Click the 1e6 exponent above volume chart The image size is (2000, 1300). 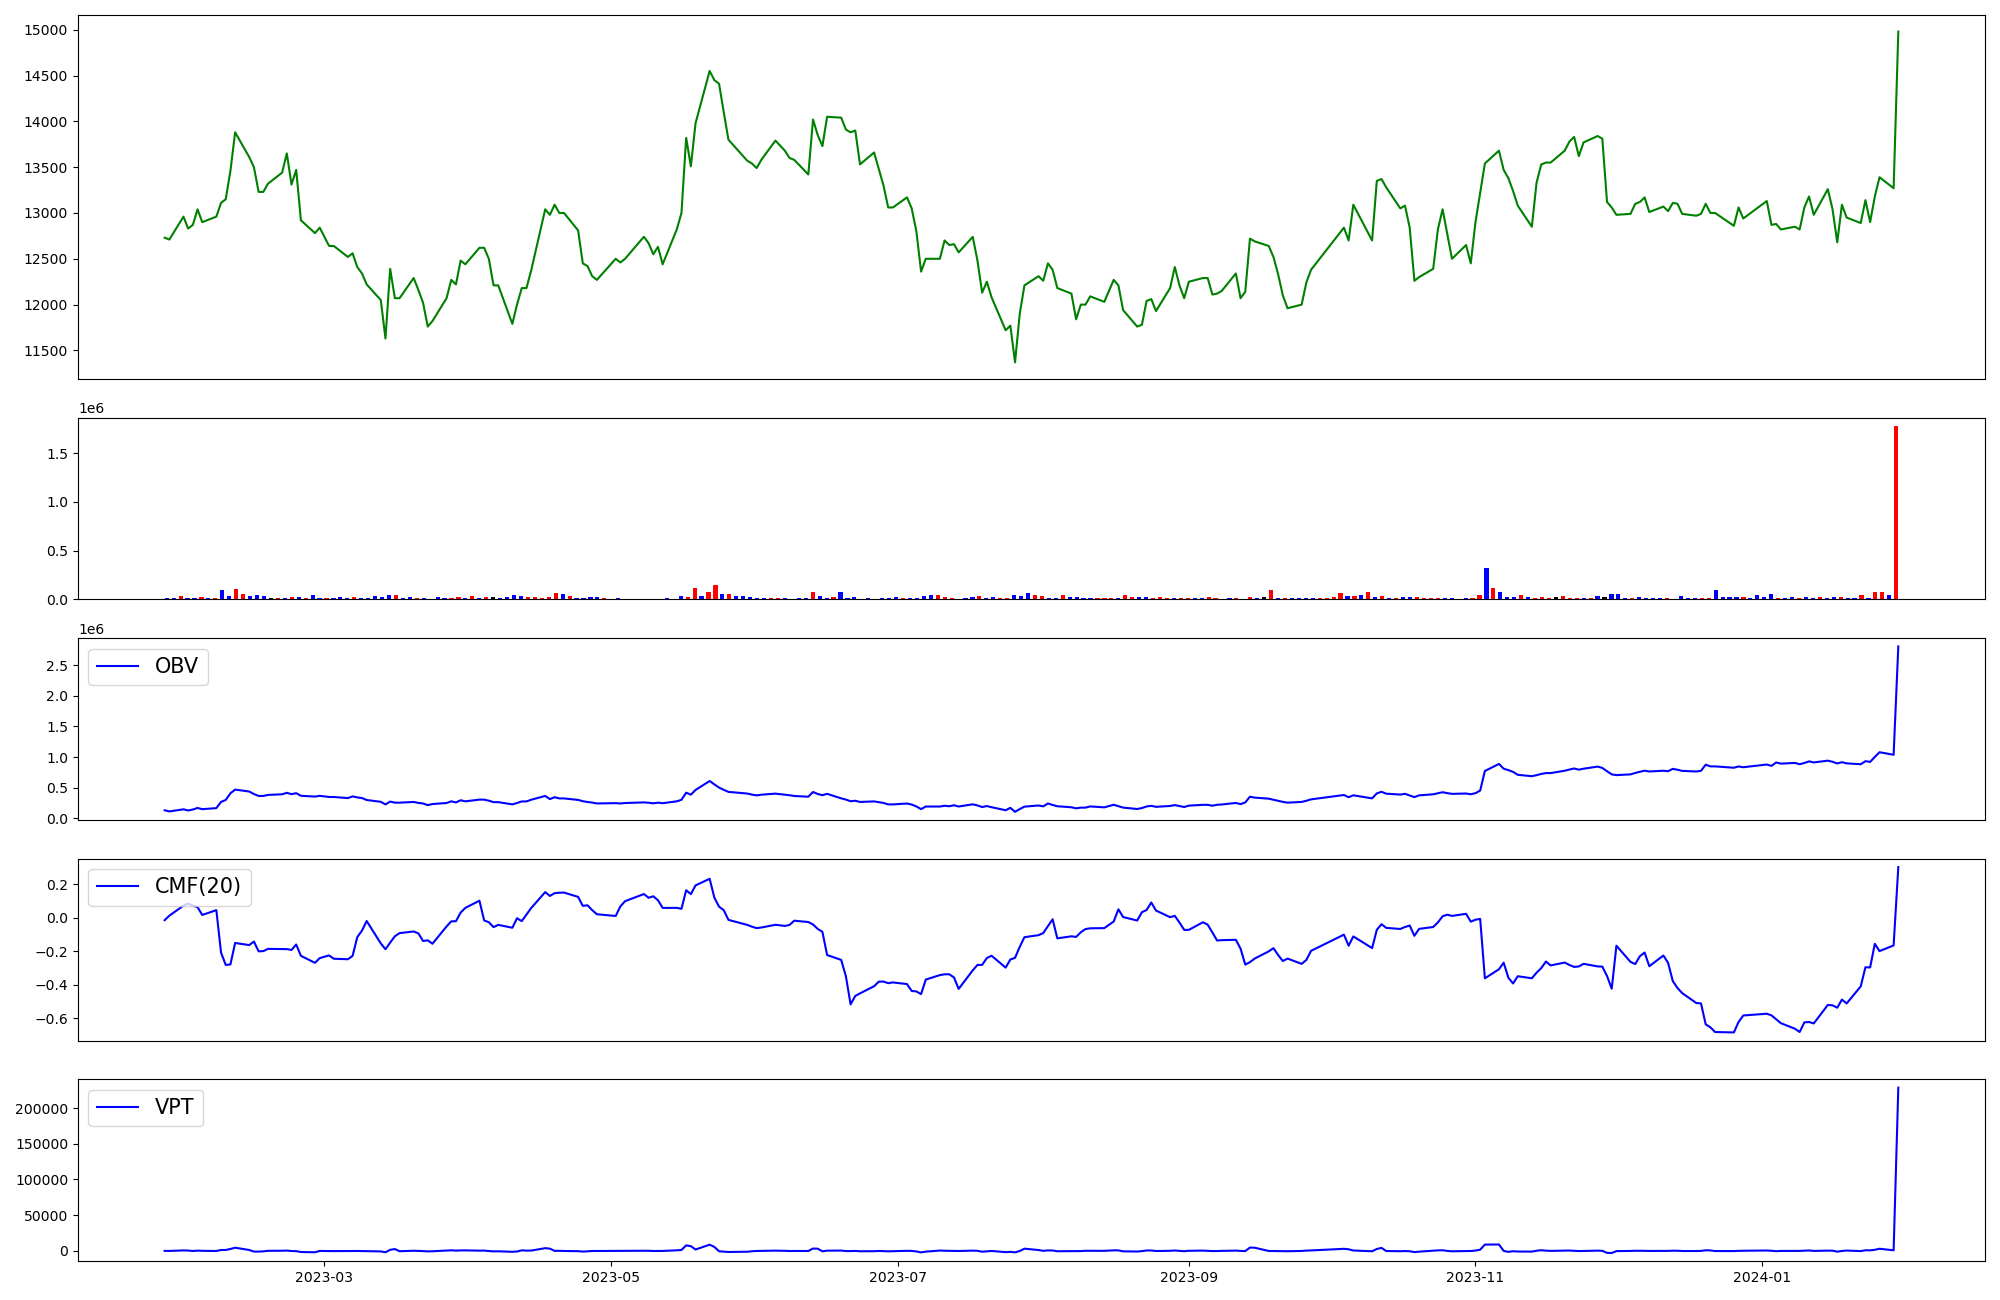(x=91, y=409)
